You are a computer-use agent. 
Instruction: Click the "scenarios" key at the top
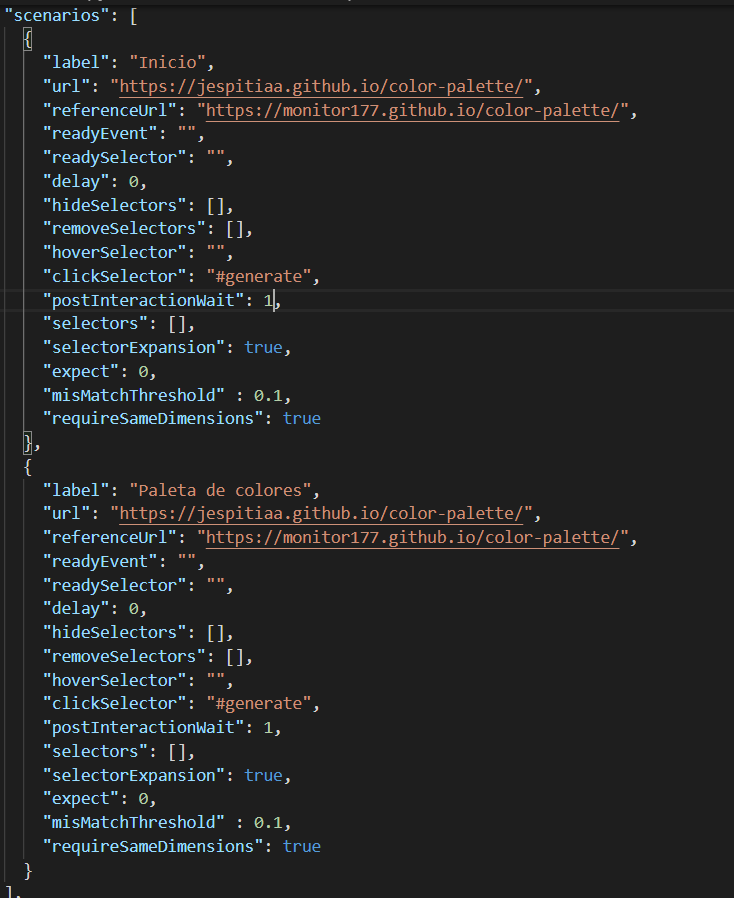[x=57, y=15]
